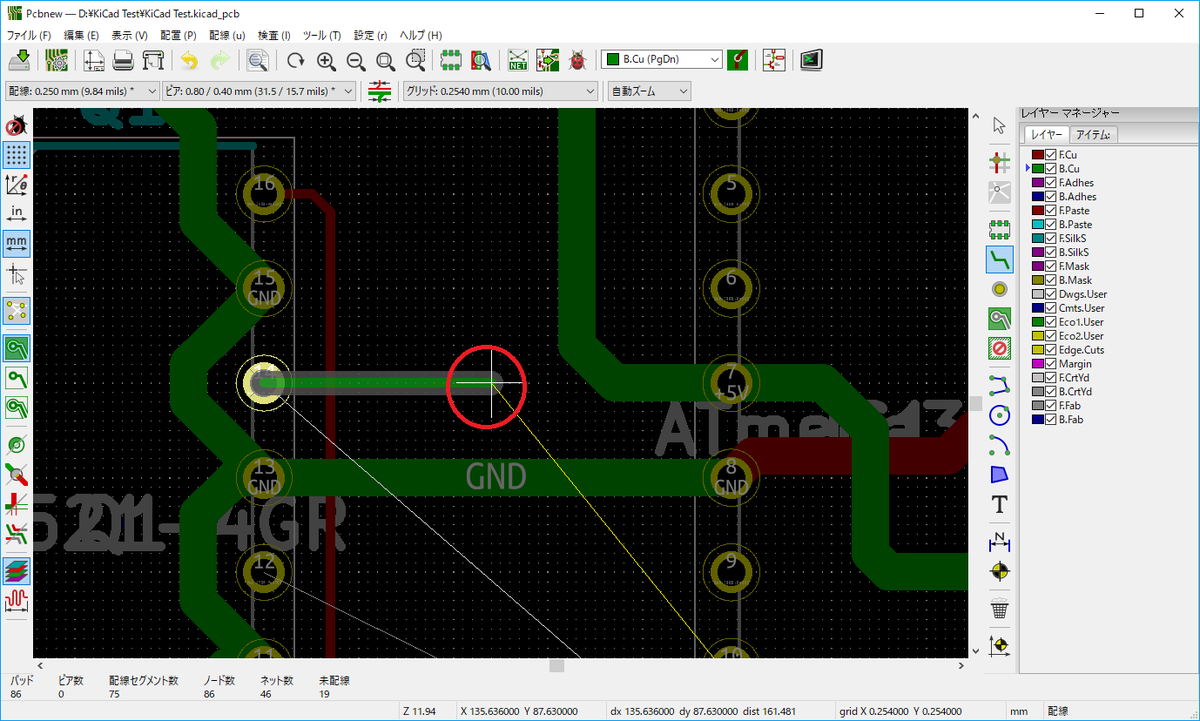This screenshot has height=721, width=1200.
Task: Switch units to millimeters
Action: [16, 243]
